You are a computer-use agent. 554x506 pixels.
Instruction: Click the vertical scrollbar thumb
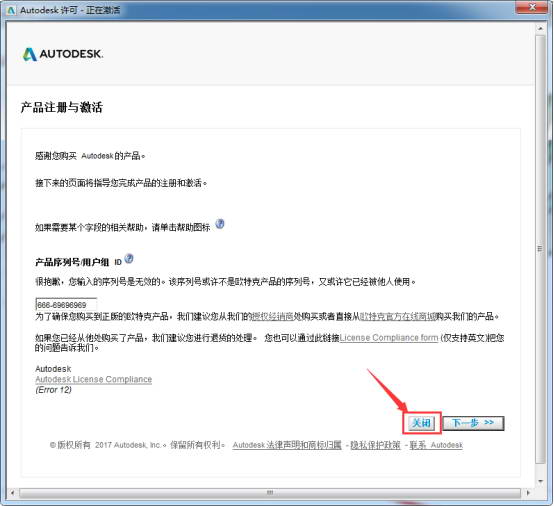(540, 249)
